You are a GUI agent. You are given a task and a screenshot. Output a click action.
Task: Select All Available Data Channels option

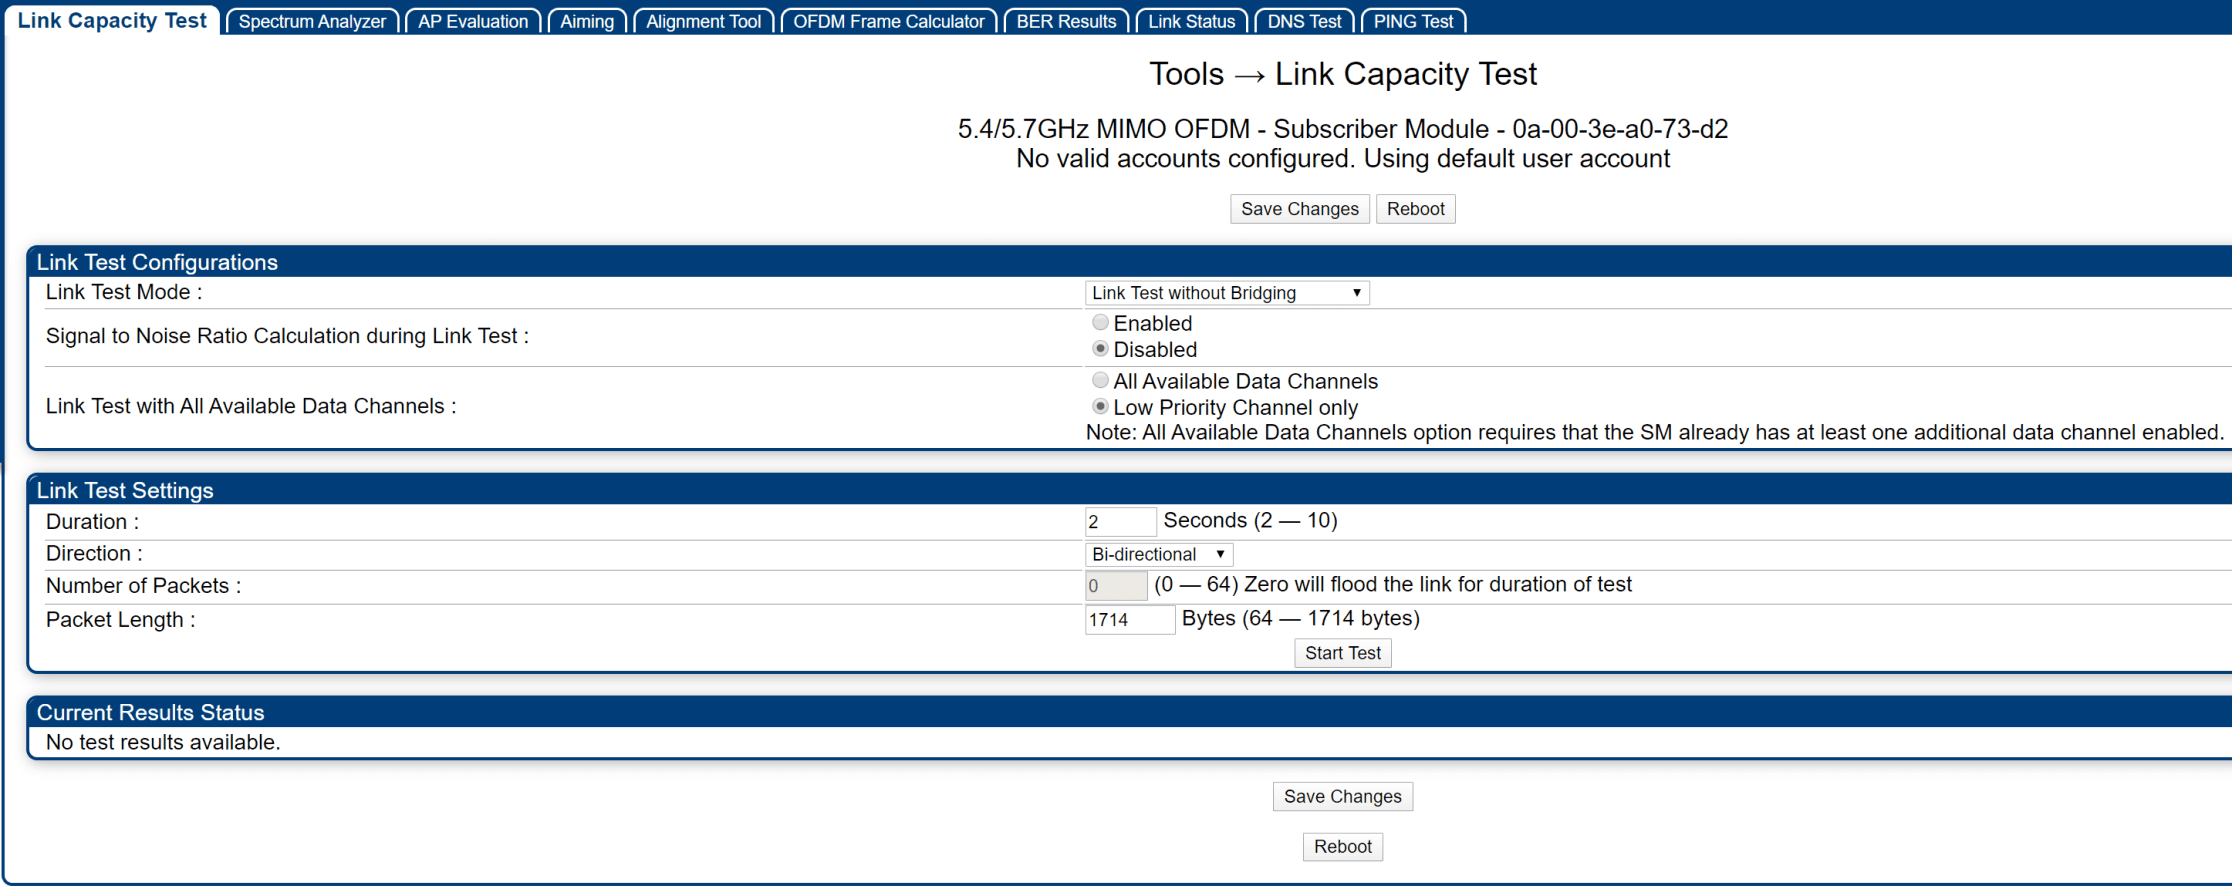tap(1100, 381)
